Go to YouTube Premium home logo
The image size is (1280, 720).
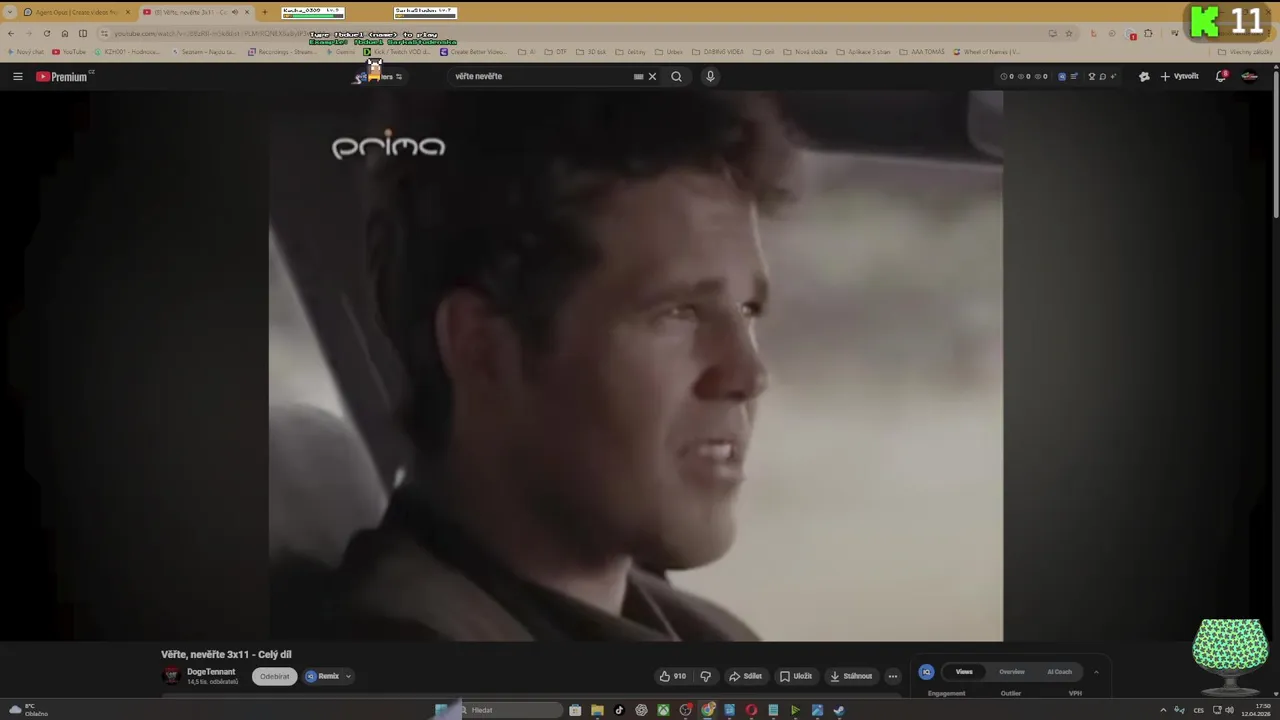tap(63, 76)
